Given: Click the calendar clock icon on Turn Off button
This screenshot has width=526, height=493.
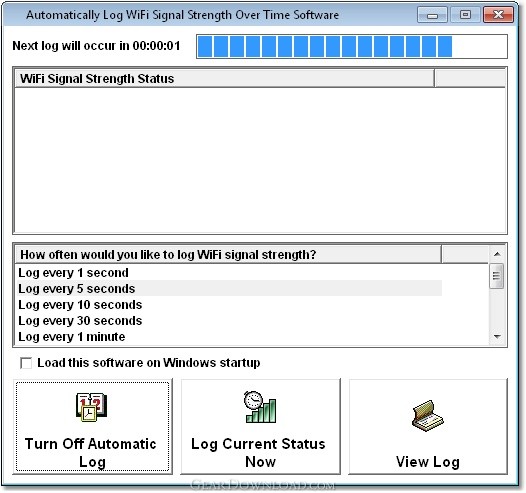Looking at the screenshot, I should (x=91, y=407).
